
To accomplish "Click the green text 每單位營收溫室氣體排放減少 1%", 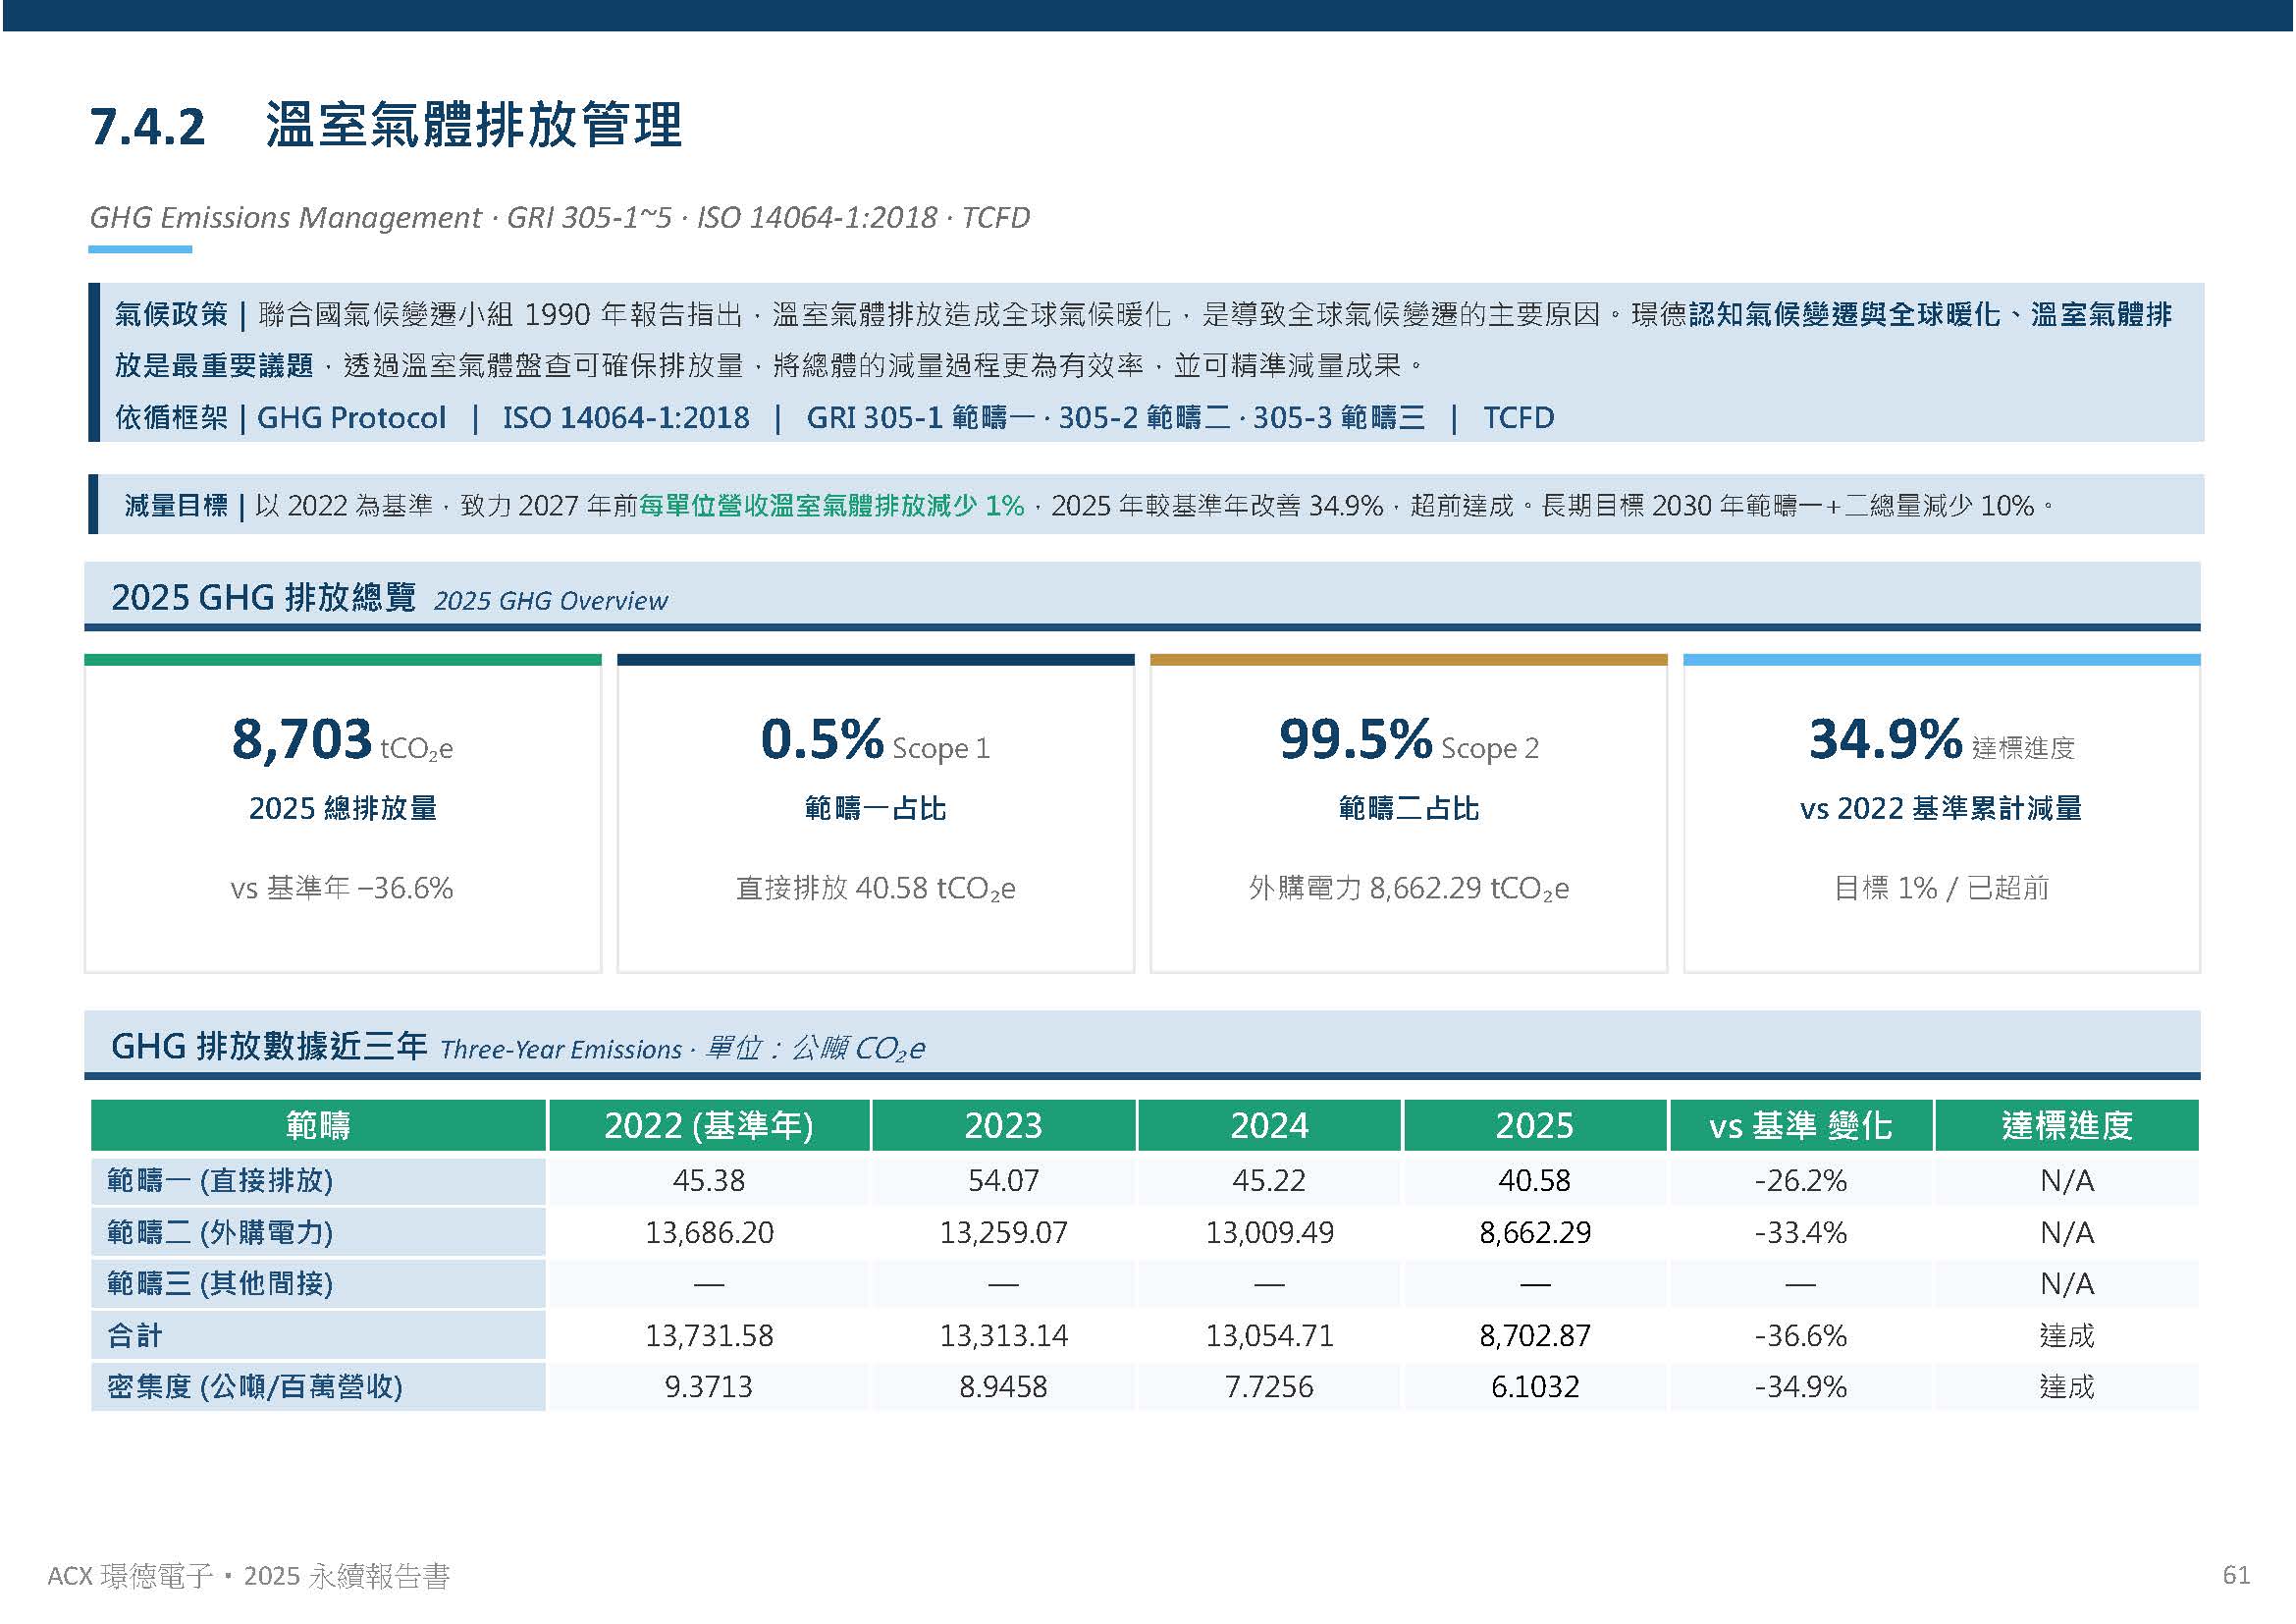I will coord(832,506).
